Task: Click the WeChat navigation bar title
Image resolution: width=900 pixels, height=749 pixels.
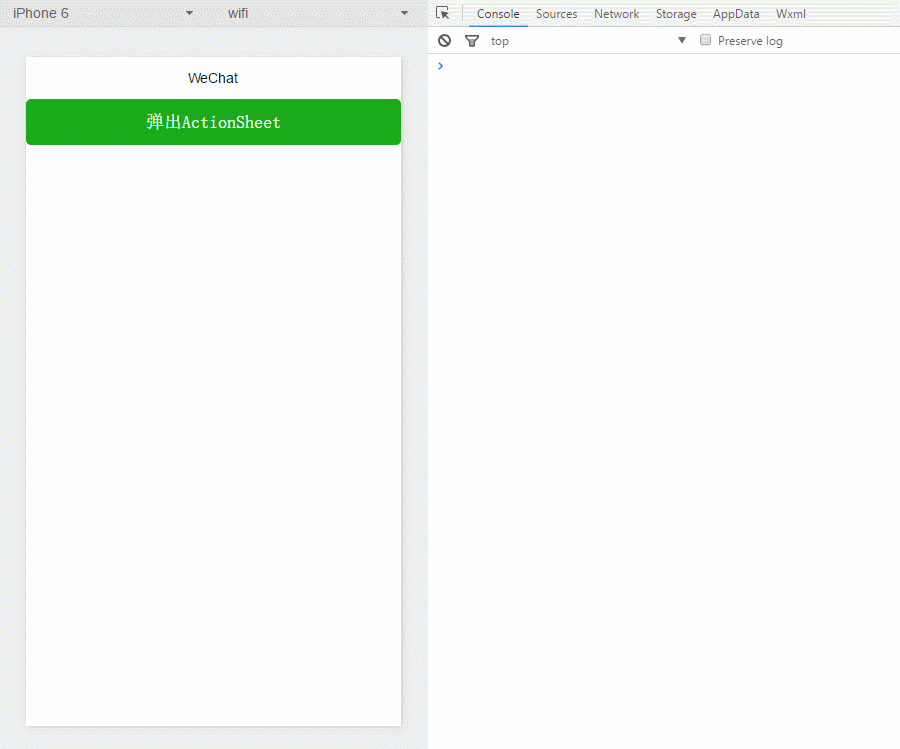Action: point(213,78)
